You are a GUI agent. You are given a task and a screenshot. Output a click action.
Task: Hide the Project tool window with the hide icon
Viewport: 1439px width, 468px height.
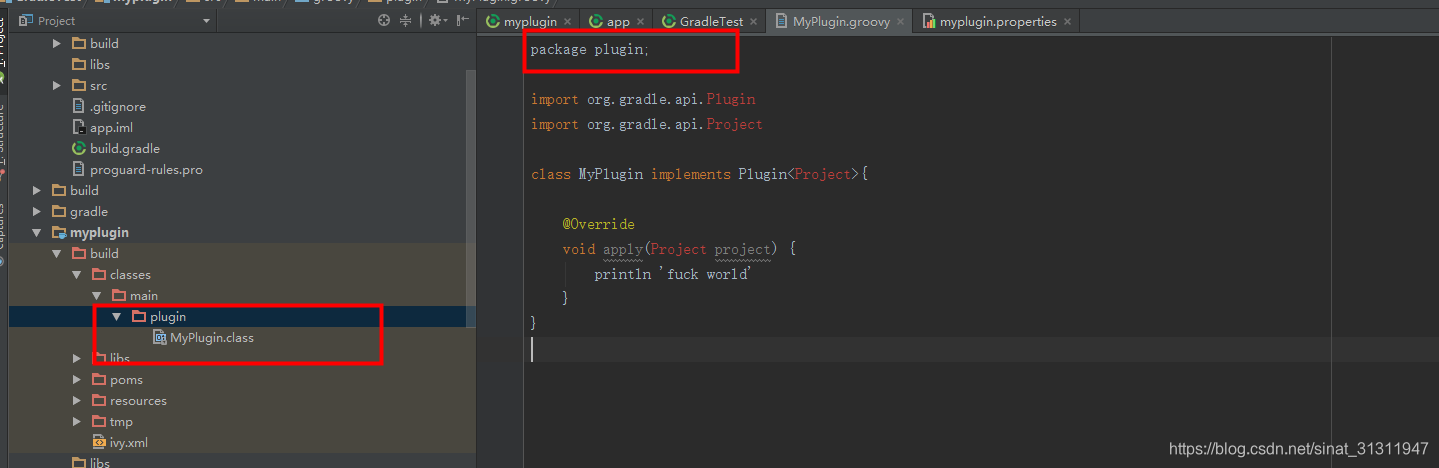coord(461,21)
